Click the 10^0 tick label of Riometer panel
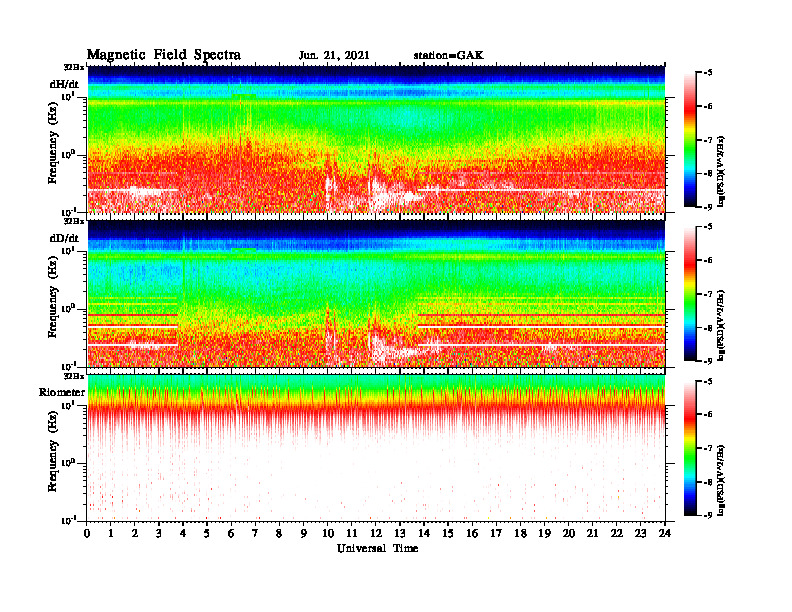The height and width of the screenshot is (612, 792). click(69, 463)
